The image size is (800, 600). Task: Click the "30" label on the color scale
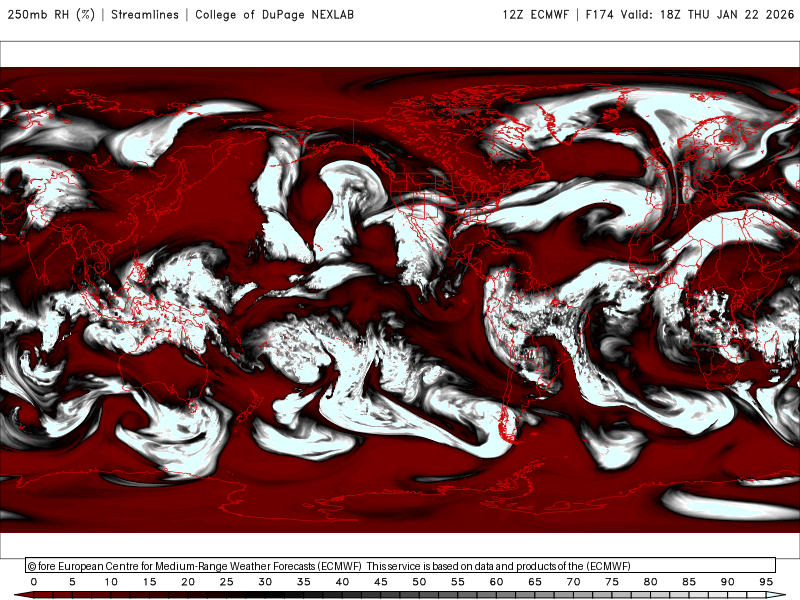(265, 582)
